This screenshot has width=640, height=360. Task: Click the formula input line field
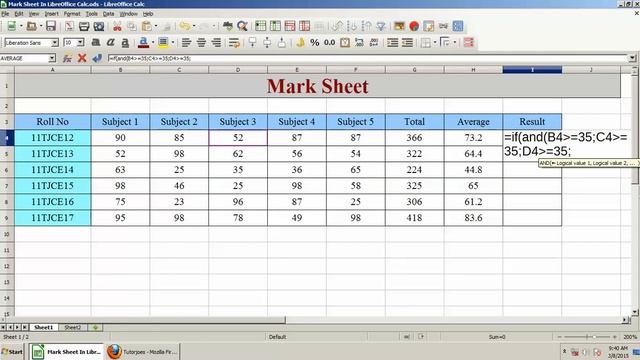tap(367, 58)
